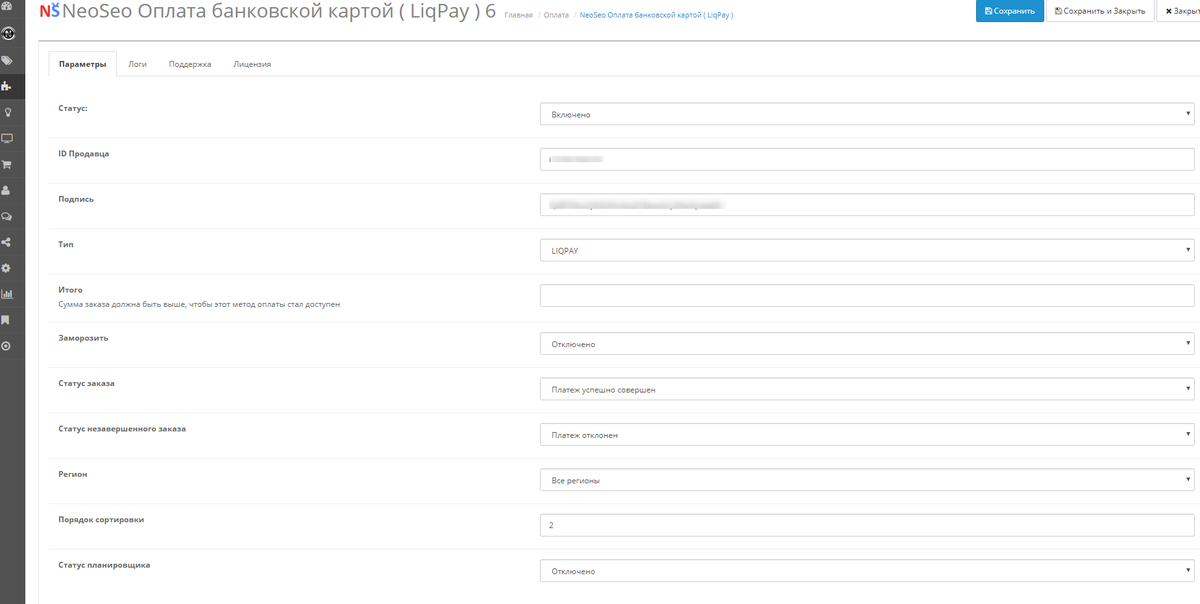This screenshot has height=604, width=1200.
Task: Click the Подпись label text
Action: point(76,198)
